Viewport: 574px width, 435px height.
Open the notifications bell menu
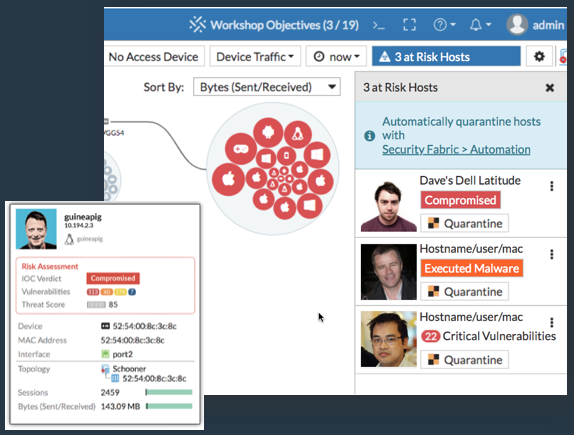(480, 25)
